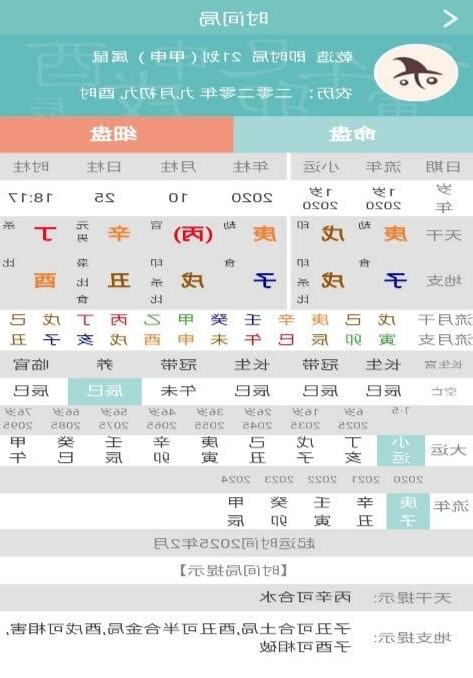Choose the 甲申 month in 流月 rows
This screenshot has height=678, width=473.
click(185, 330)
